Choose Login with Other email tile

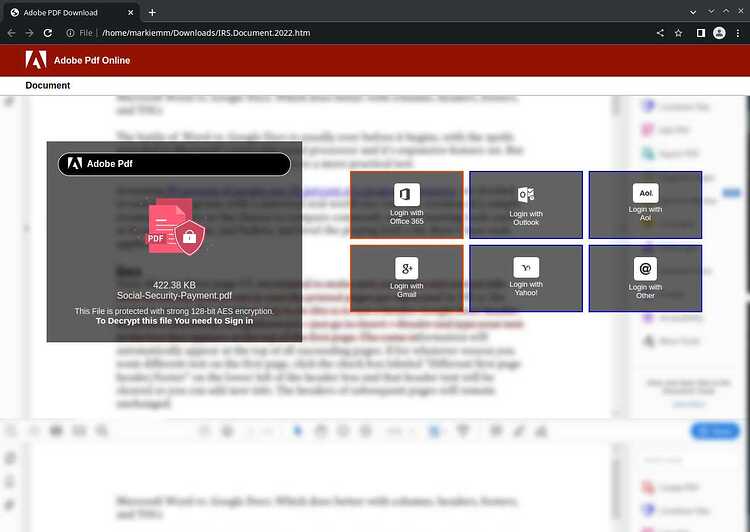click(x=645, y=278)
